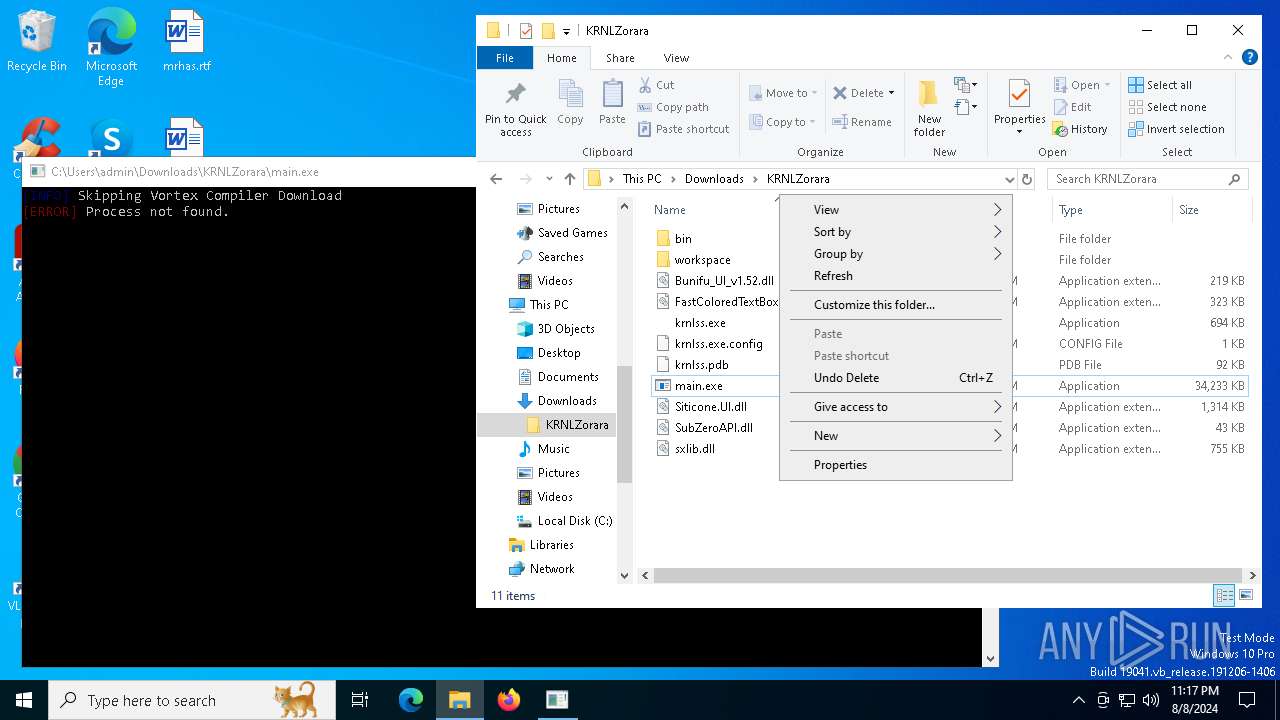The width and height of the screenshot is (1280, 720).
Task: Click Paste shortcut in ribbon Clipboard group
Action: click(x=683, y=129)
